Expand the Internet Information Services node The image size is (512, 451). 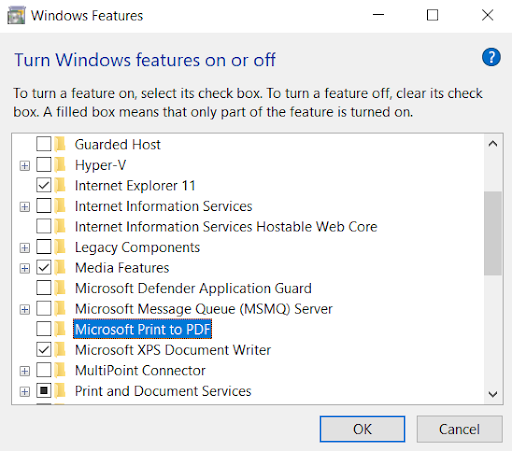click(25, 207)
